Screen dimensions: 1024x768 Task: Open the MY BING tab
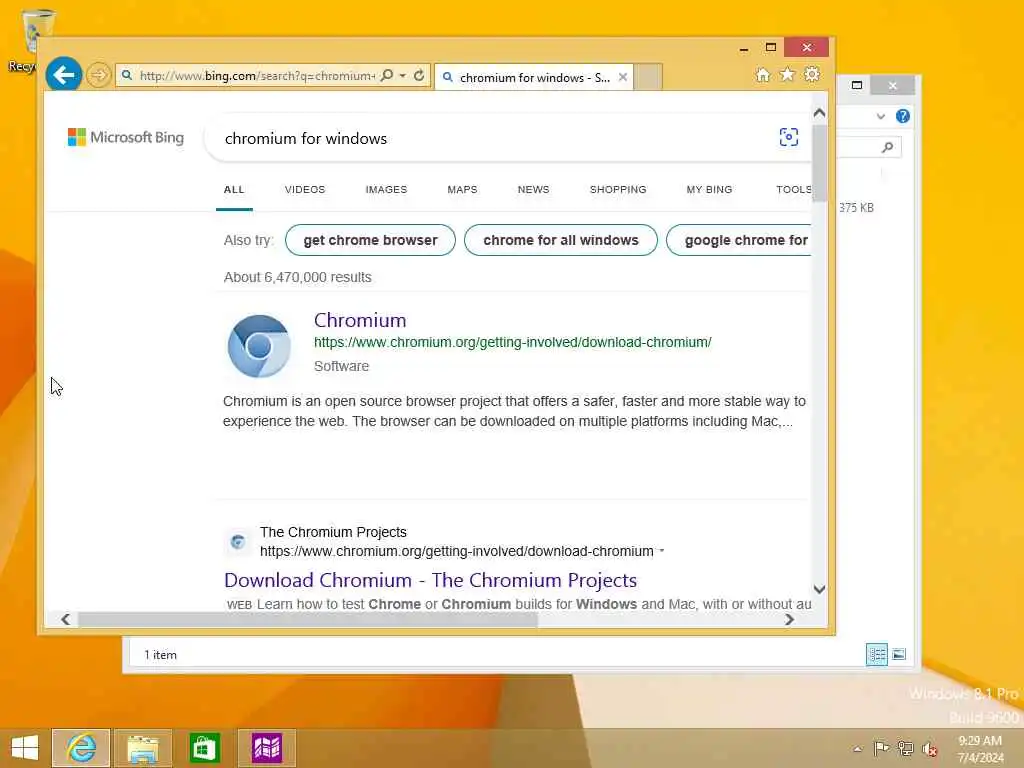click(709, 189)
